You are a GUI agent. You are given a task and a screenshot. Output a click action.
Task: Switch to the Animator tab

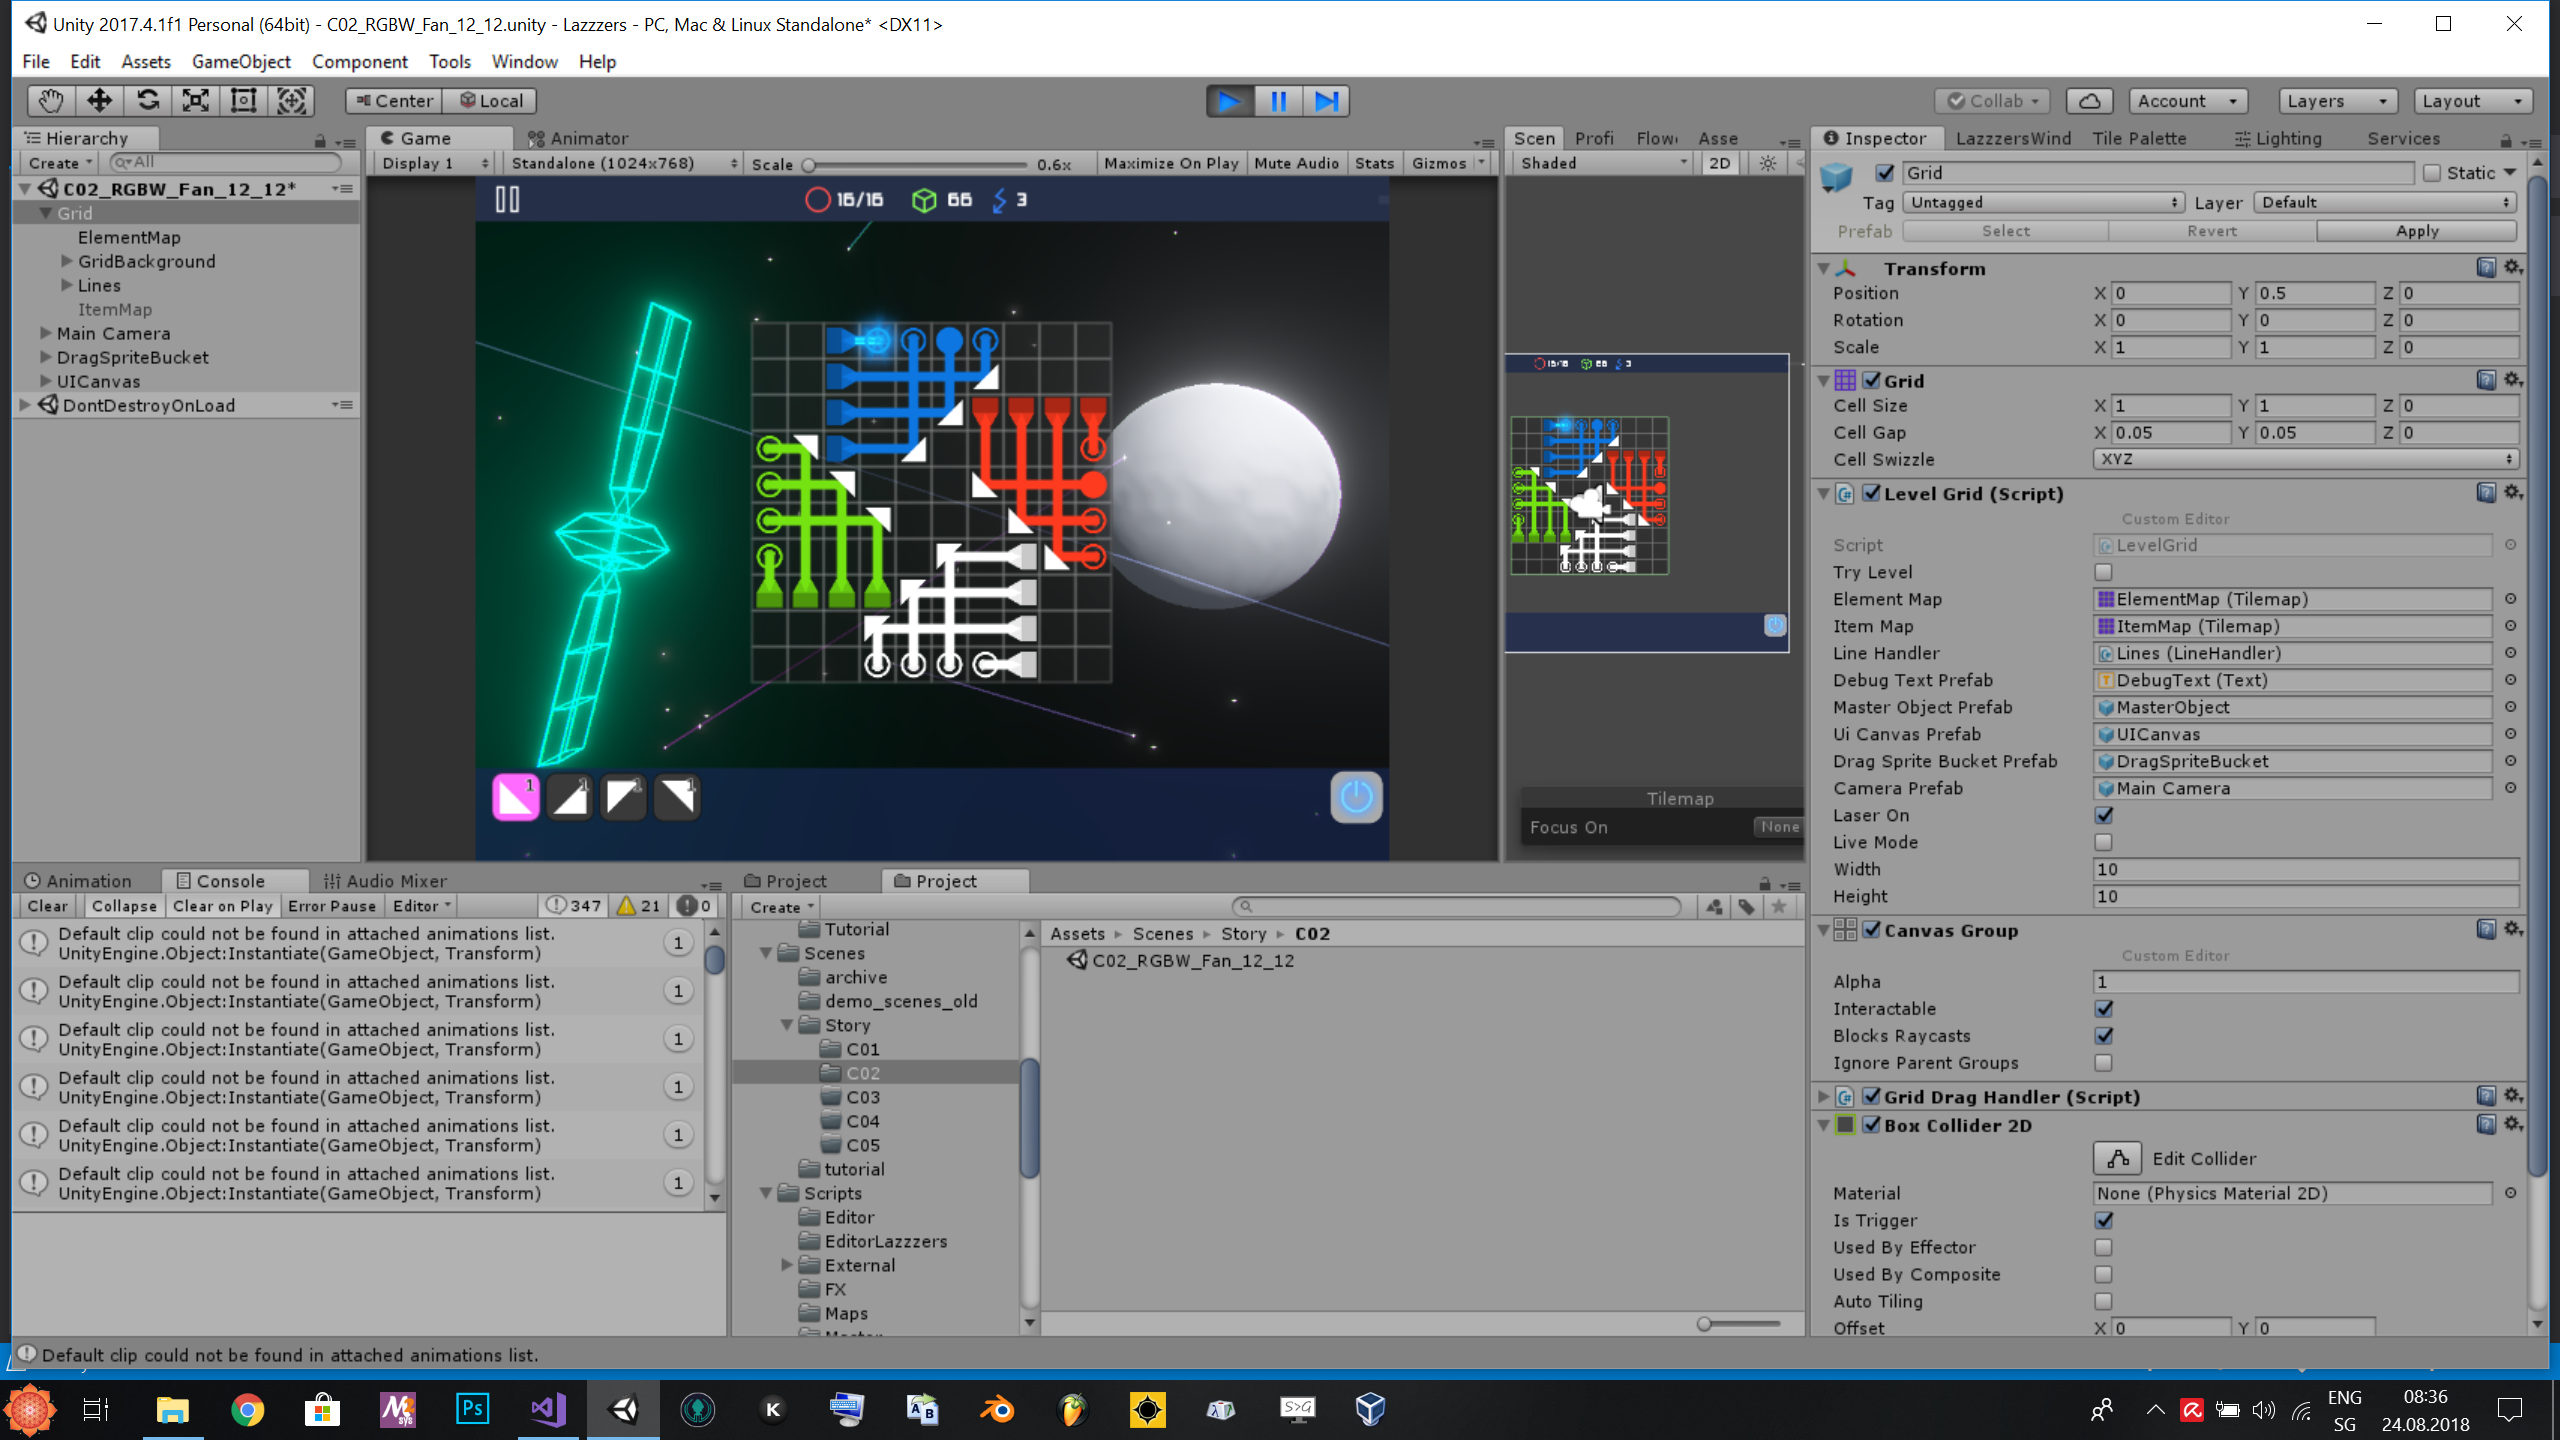578,138
